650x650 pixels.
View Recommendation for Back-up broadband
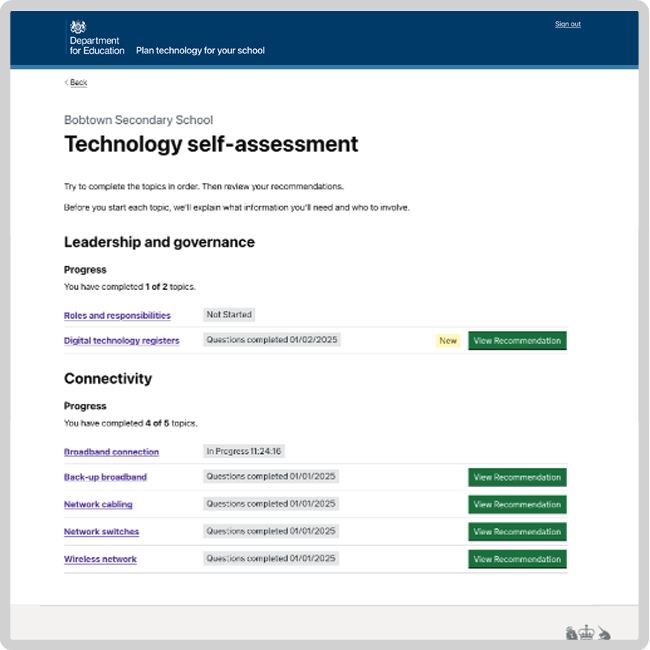click(x=517, y=478)
